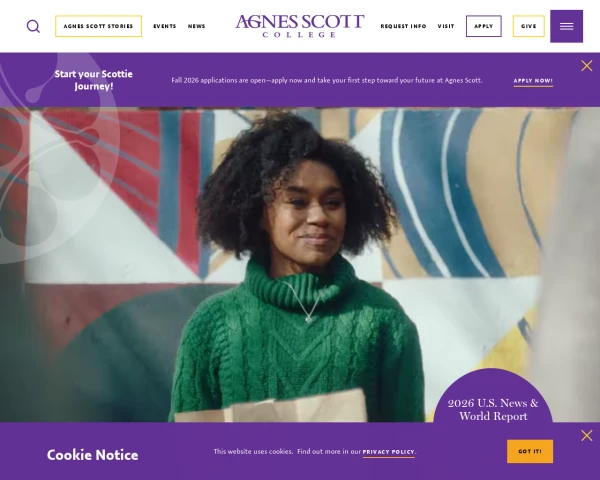Image resolution: width=600 pixels, height=480 pixels.
Task: Click the Start your Scottie Journey heading
Action: (94, 80)
